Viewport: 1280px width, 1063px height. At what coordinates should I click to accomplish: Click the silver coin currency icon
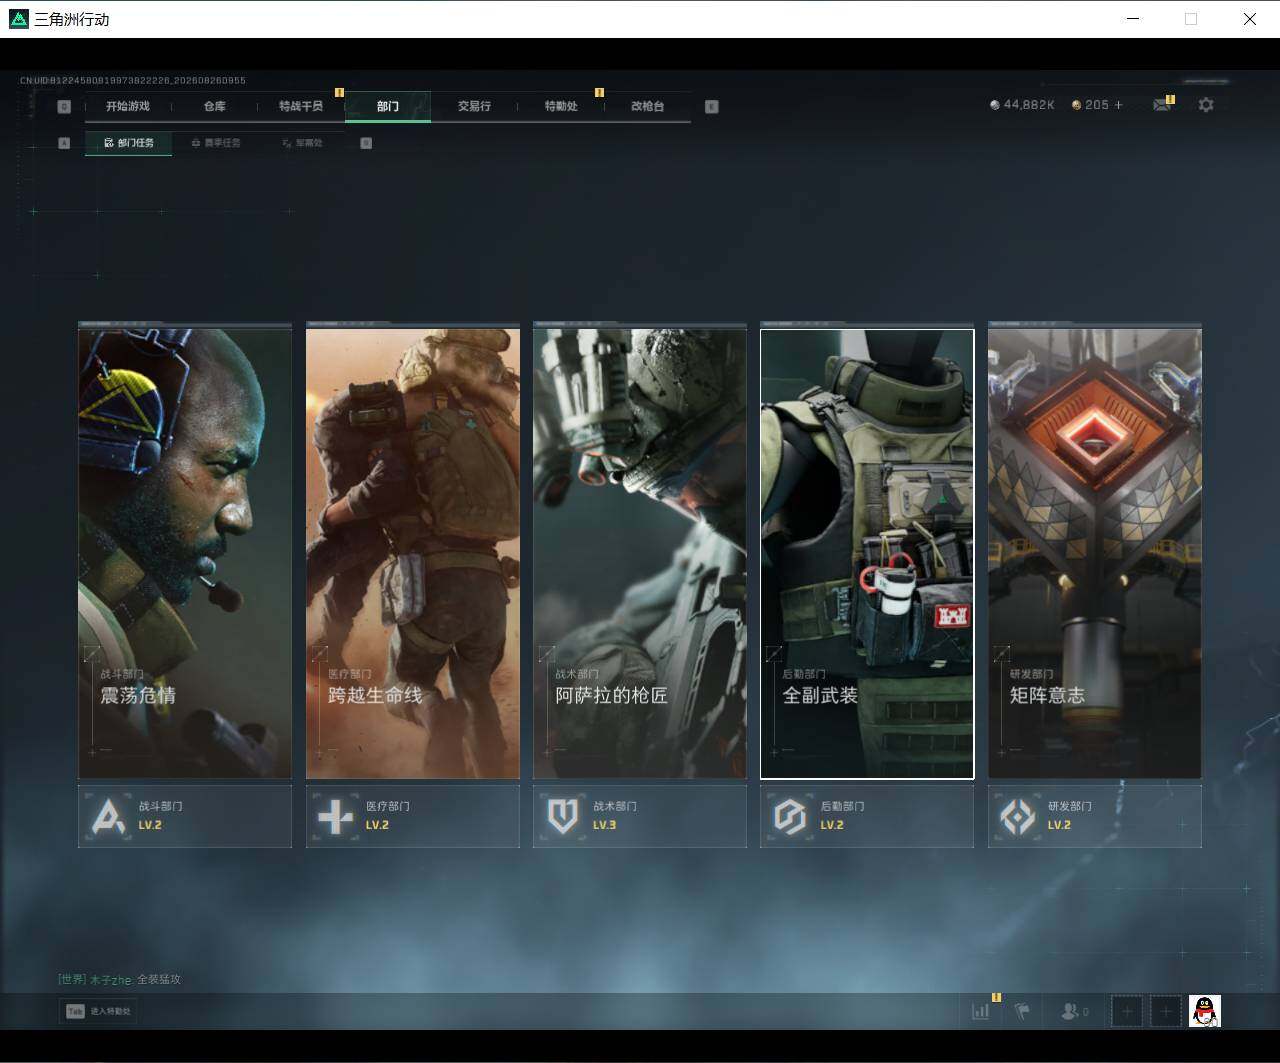point(994,105)
